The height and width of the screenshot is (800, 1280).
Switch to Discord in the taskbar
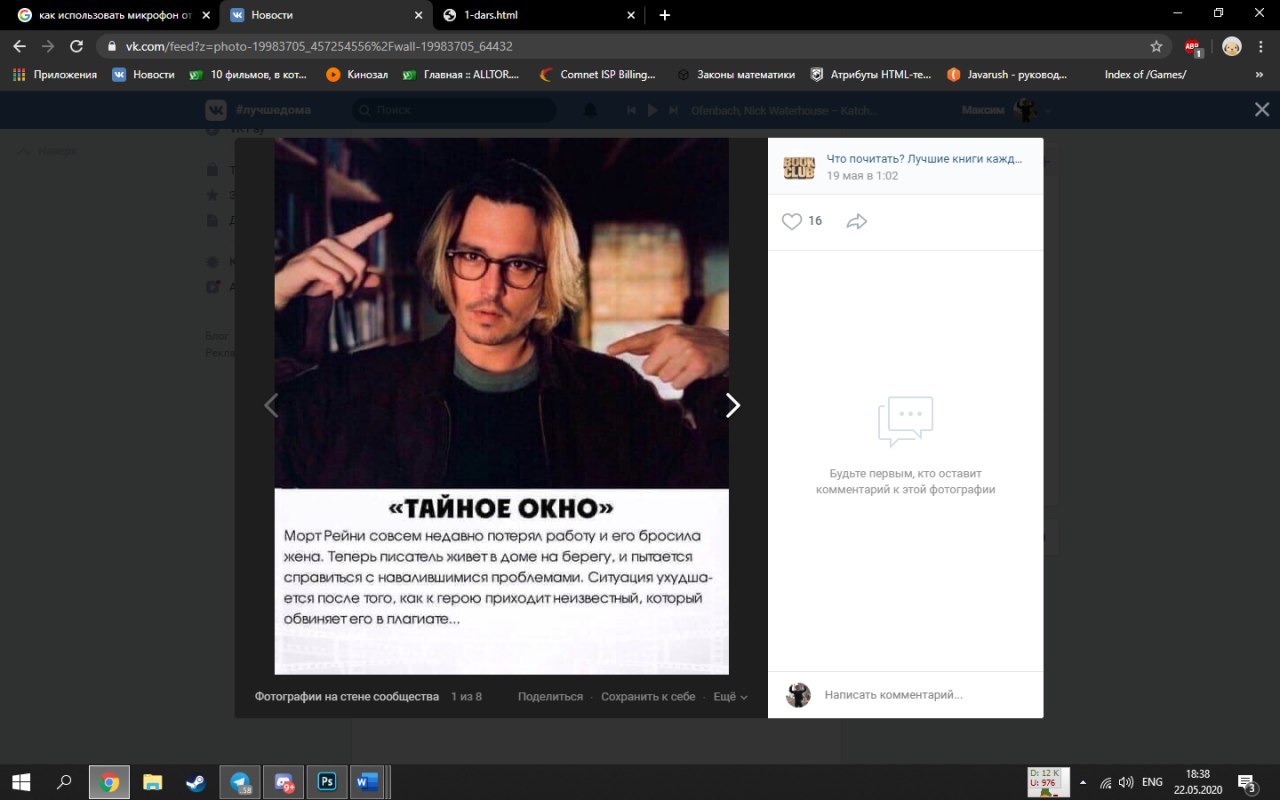coord(284,782)
